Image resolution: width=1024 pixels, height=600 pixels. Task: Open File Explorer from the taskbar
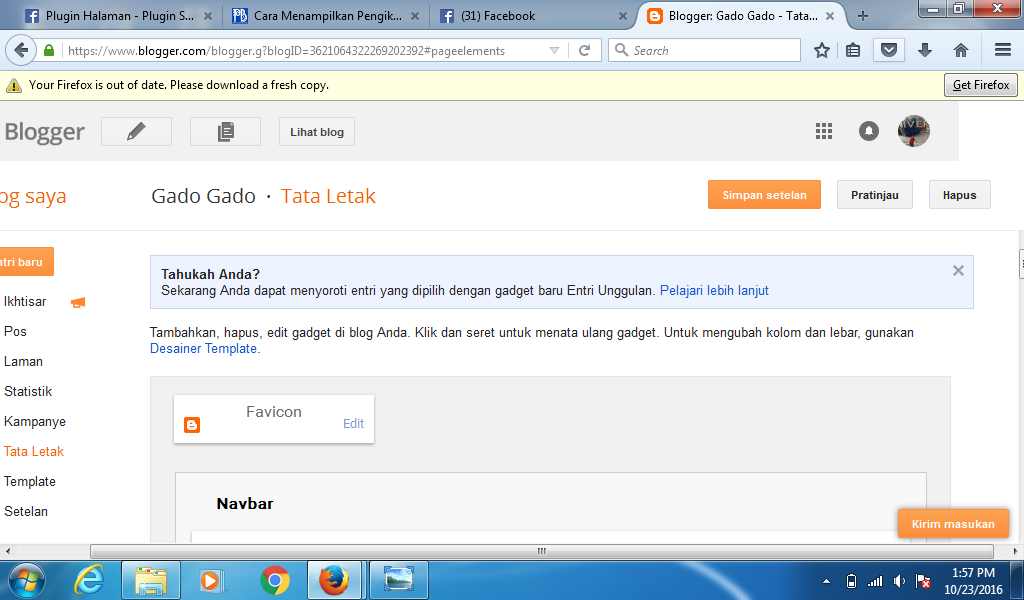click(x=151, y=580)
